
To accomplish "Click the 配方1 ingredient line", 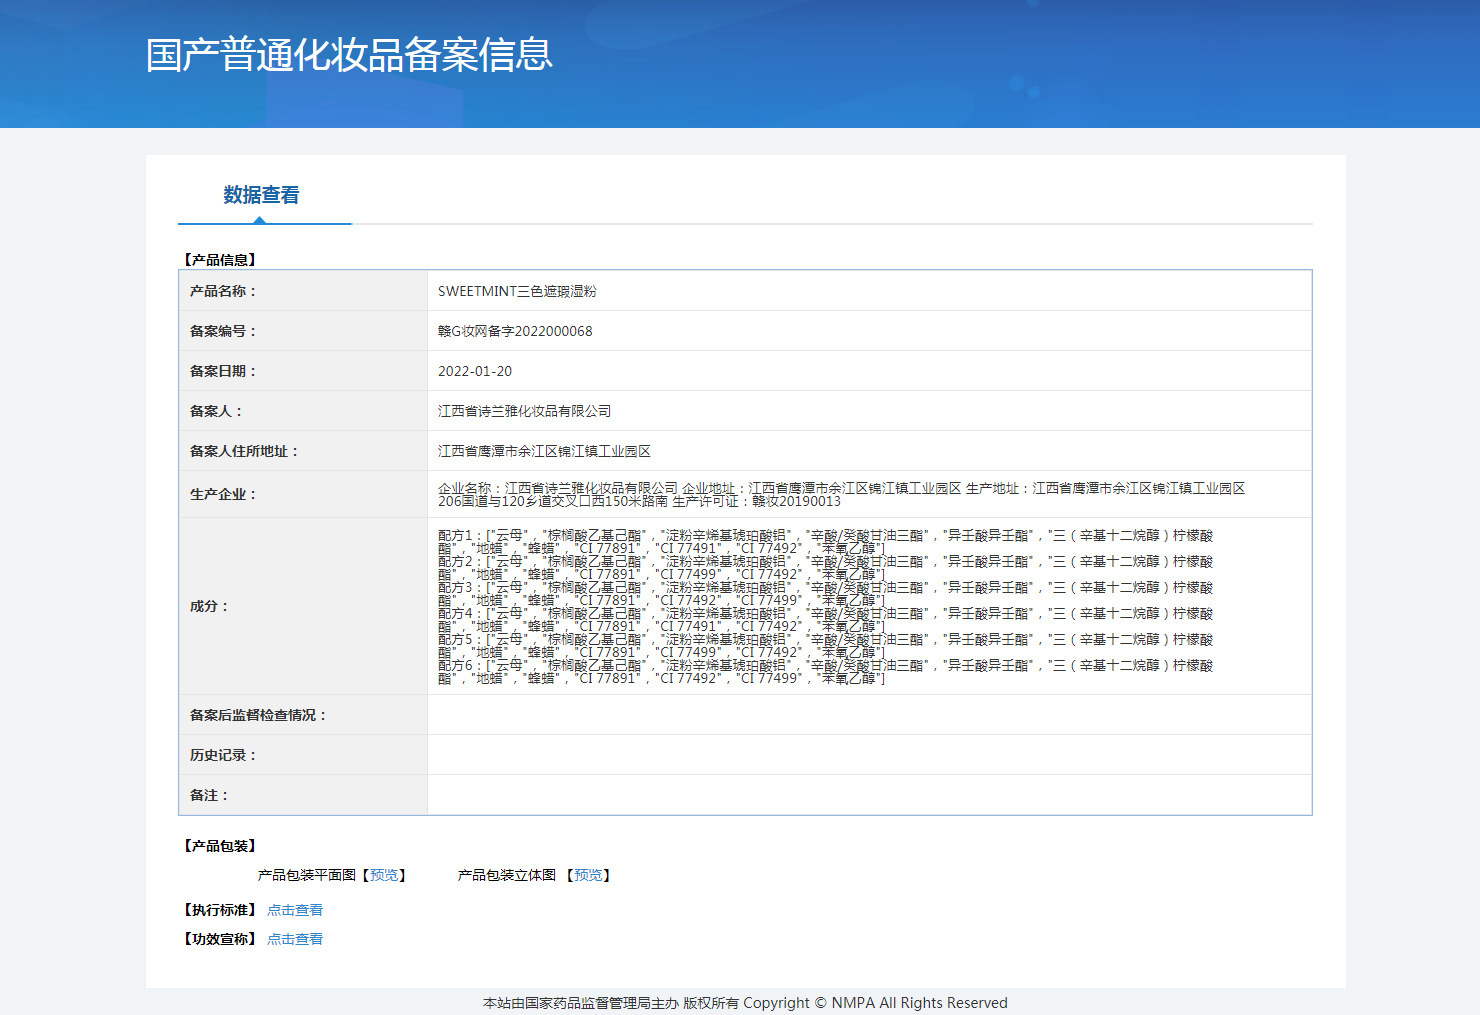I will 825,542.
